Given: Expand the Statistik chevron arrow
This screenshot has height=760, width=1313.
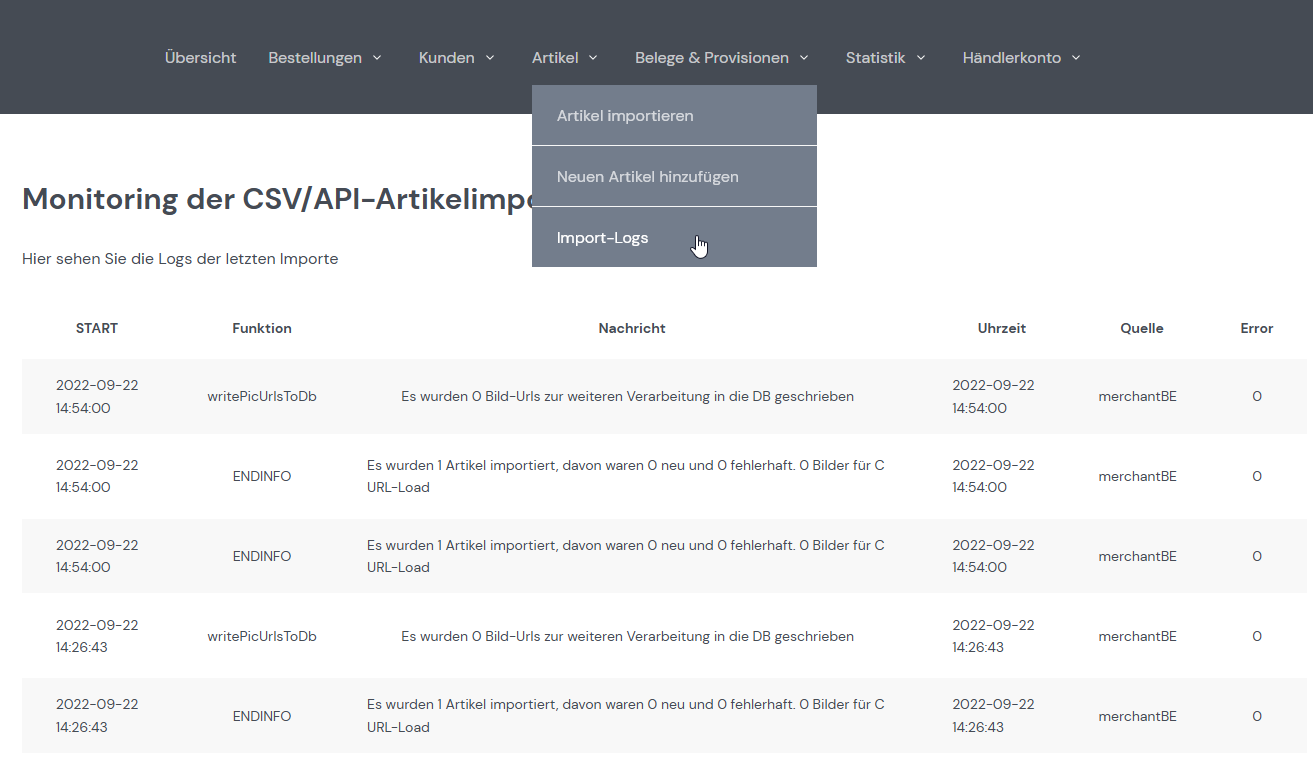Looking at the screenshot, I should click(x=921, y=58).
